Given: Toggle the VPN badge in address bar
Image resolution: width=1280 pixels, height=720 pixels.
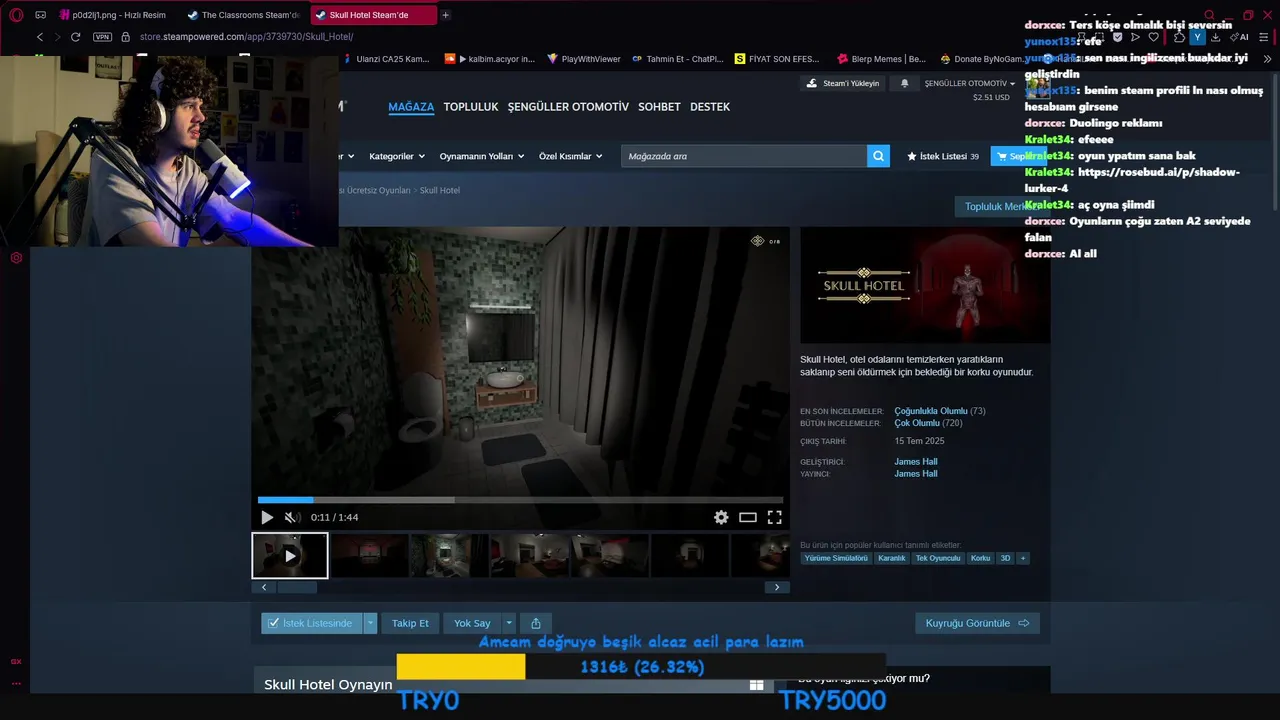Looking at the screenshot, I should (x=102, y=37).
